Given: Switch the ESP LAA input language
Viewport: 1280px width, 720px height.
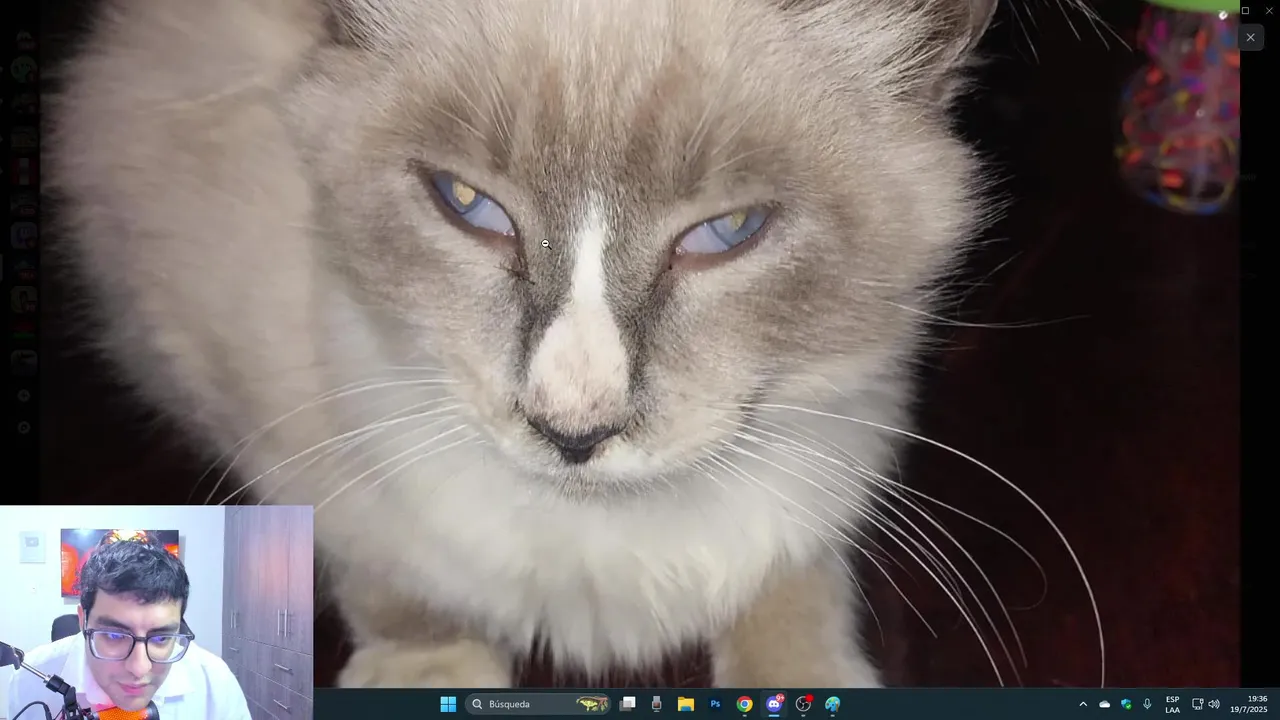Looking at the screenshot, I should pos(1172,704).
